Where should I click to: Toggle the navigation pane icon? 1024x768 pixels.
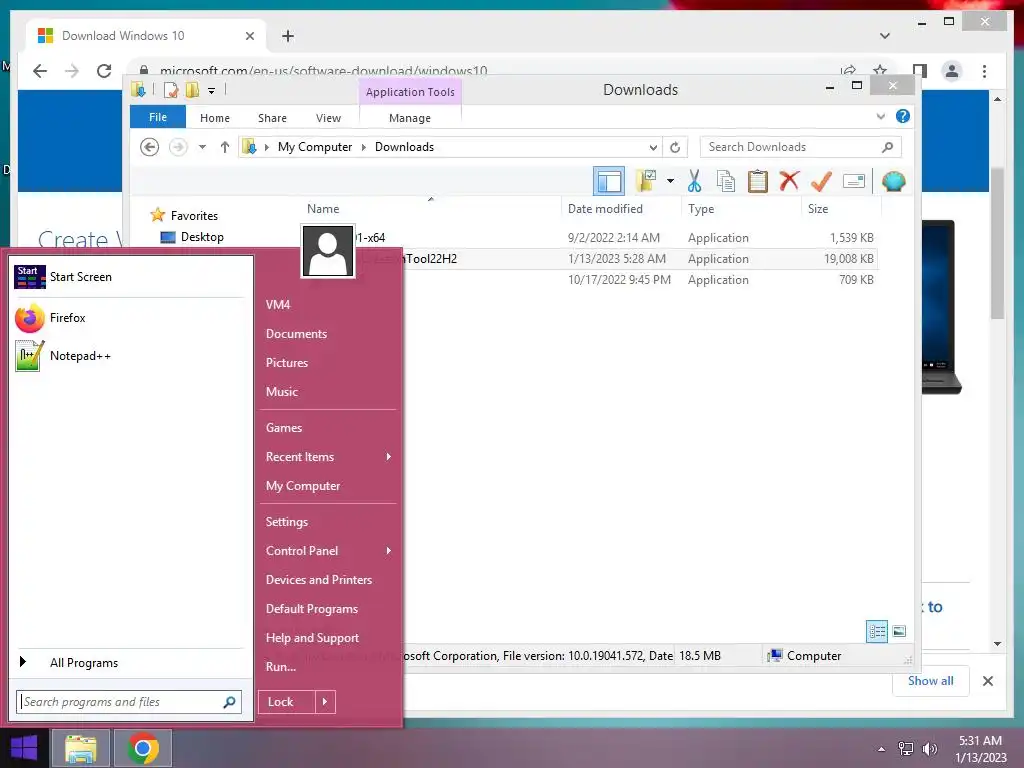click(609, 181)
